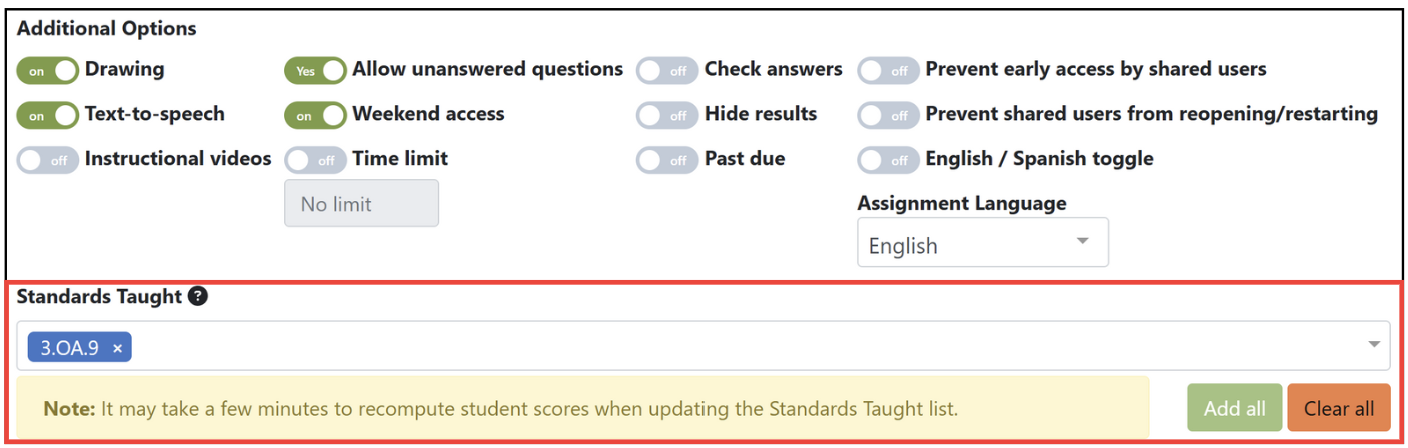Click the No limit time field
This screenshot has width=1408, height=448.
[x=361, y=203]
